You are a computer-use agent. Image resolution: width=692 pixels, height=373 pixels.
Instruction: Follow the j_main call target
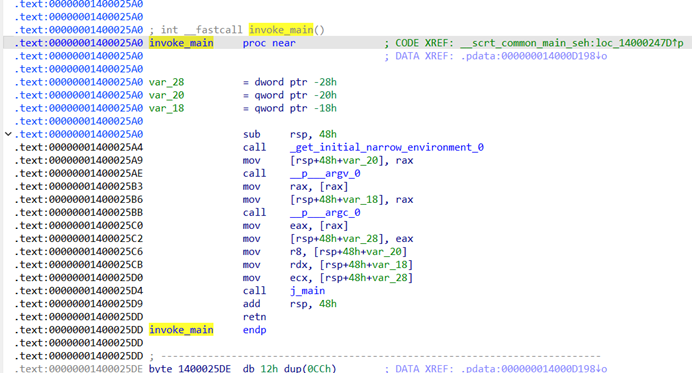tap(307, 291)
